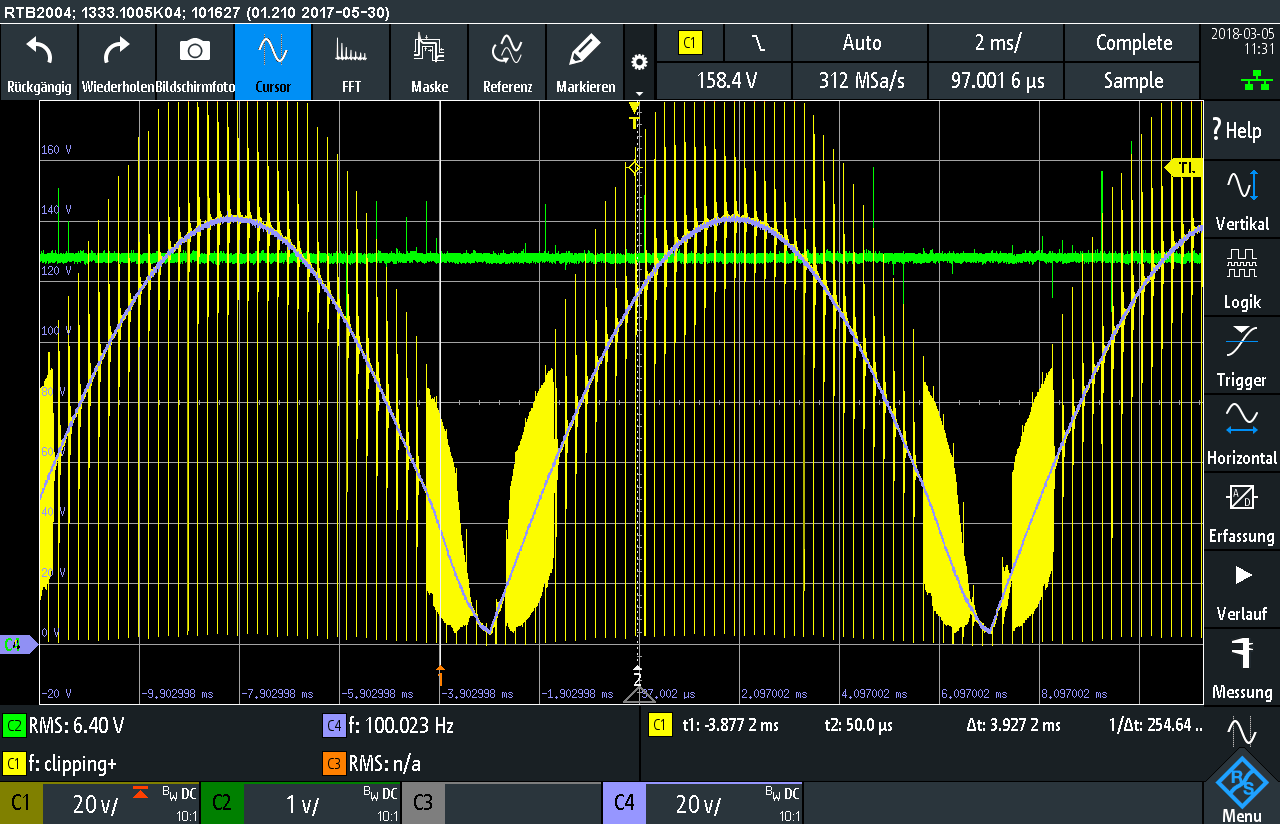Image resolution: width=1280 pixels, height=824 pixels.
Task: Select the C2 RMS: 6.40 V measurement
Action: click(65, 726)
